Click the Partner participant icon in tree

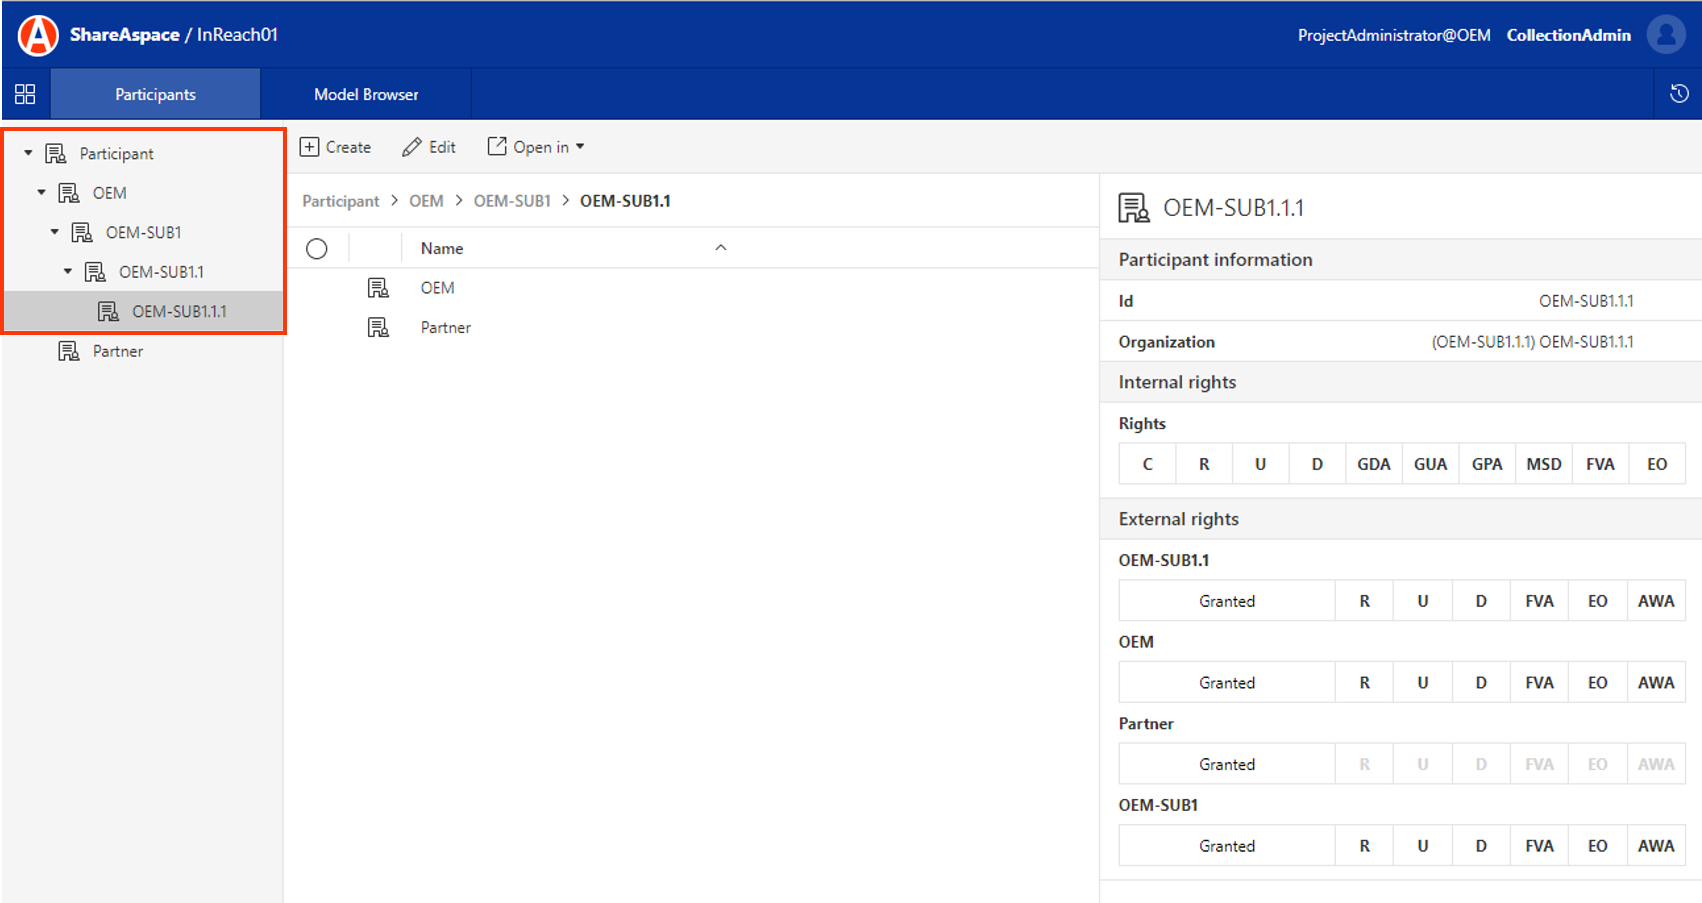pyautogui.click(x=69, y=351)
